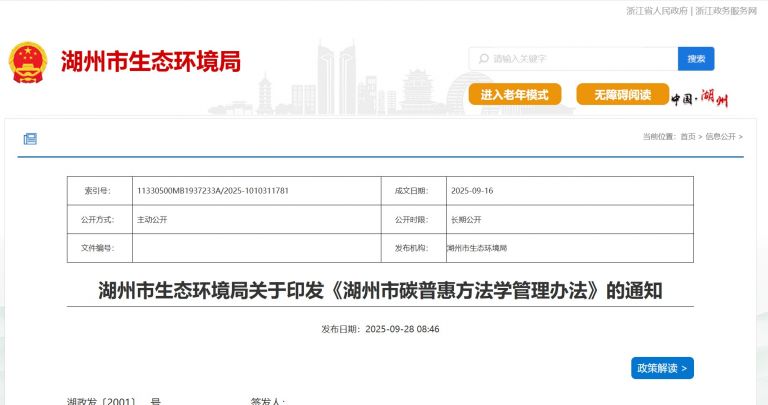Screen dimensions: 768x405
Task: Type in the 请输入关键字 search field
Action: [580, 59]
